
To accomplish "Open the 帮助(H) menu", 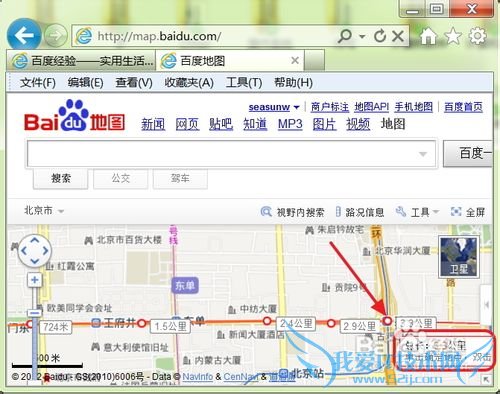I will click(293, 82).
